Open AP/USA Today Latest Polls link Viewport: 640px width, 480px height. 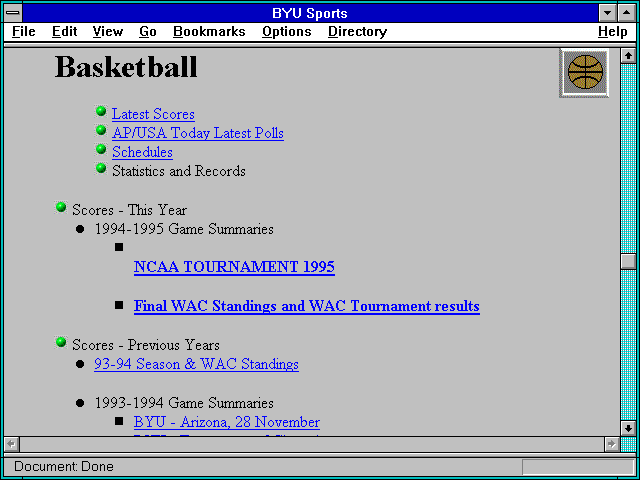pyautogui.click(x=198, y=133)
